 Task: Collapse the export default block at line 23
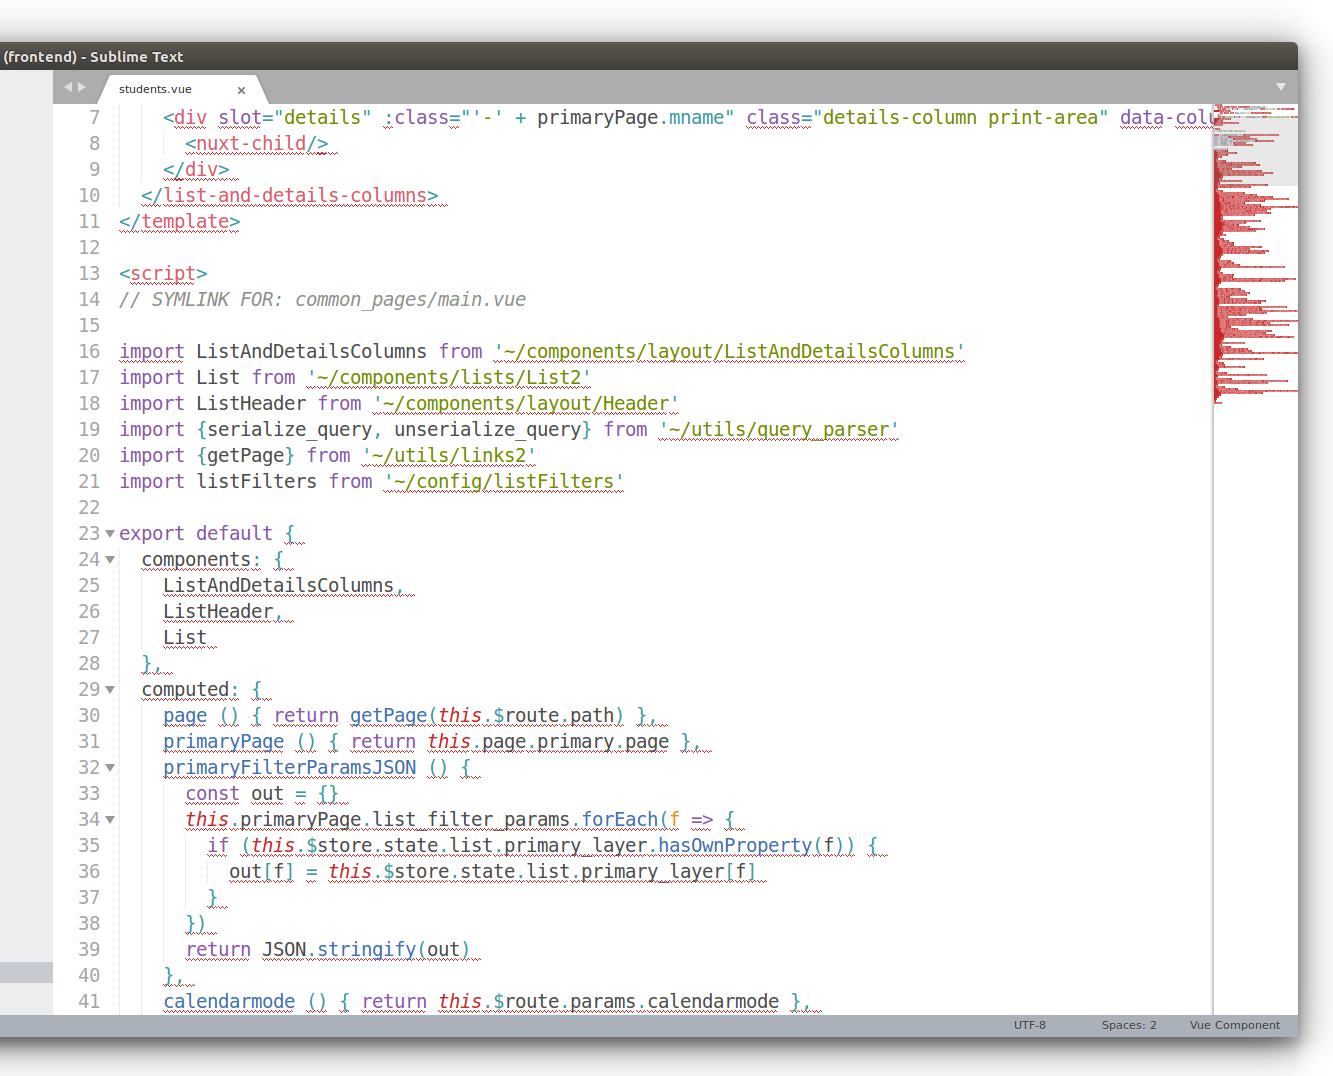tap(110, 534)
